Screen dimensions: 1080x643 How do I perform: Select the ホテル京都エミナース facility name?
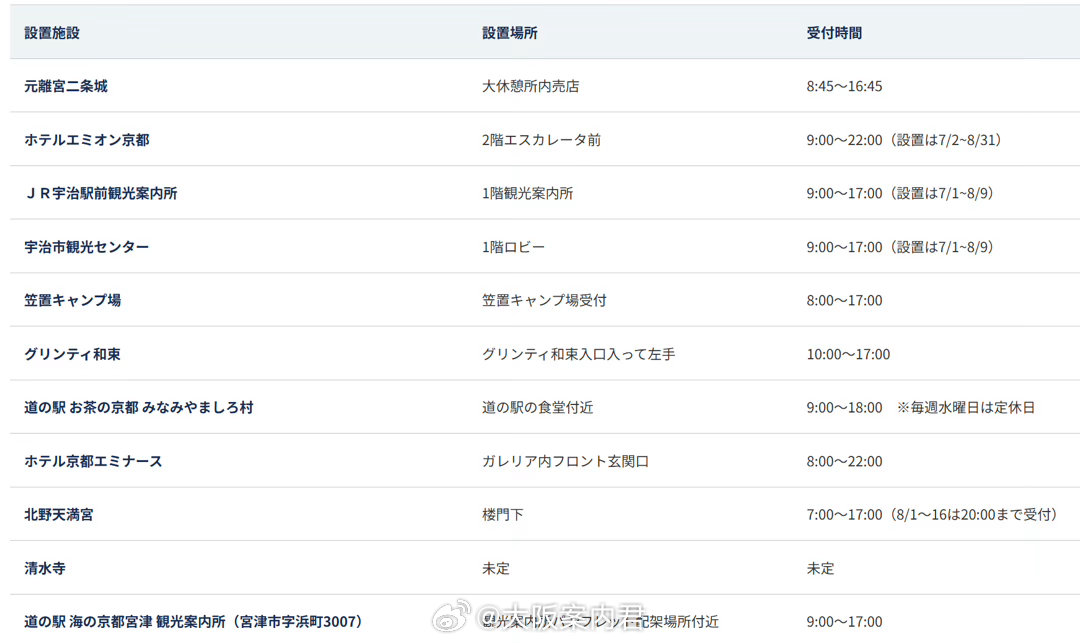pos(93,461)
